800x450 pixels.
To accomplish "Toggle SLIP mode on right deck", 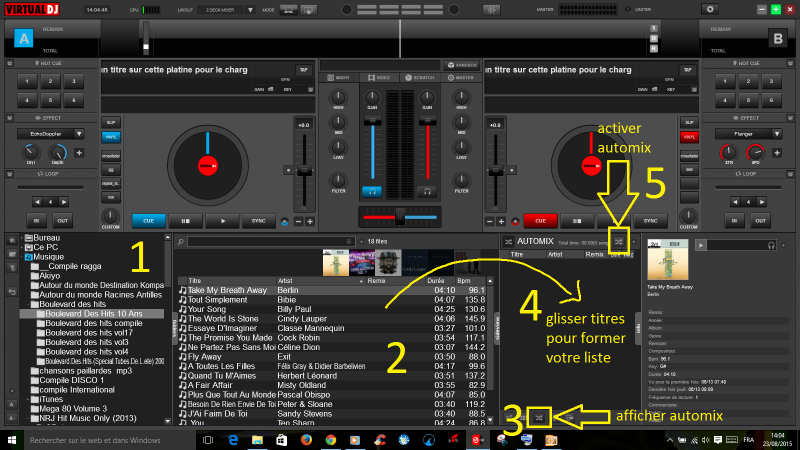I will [689, 122].
